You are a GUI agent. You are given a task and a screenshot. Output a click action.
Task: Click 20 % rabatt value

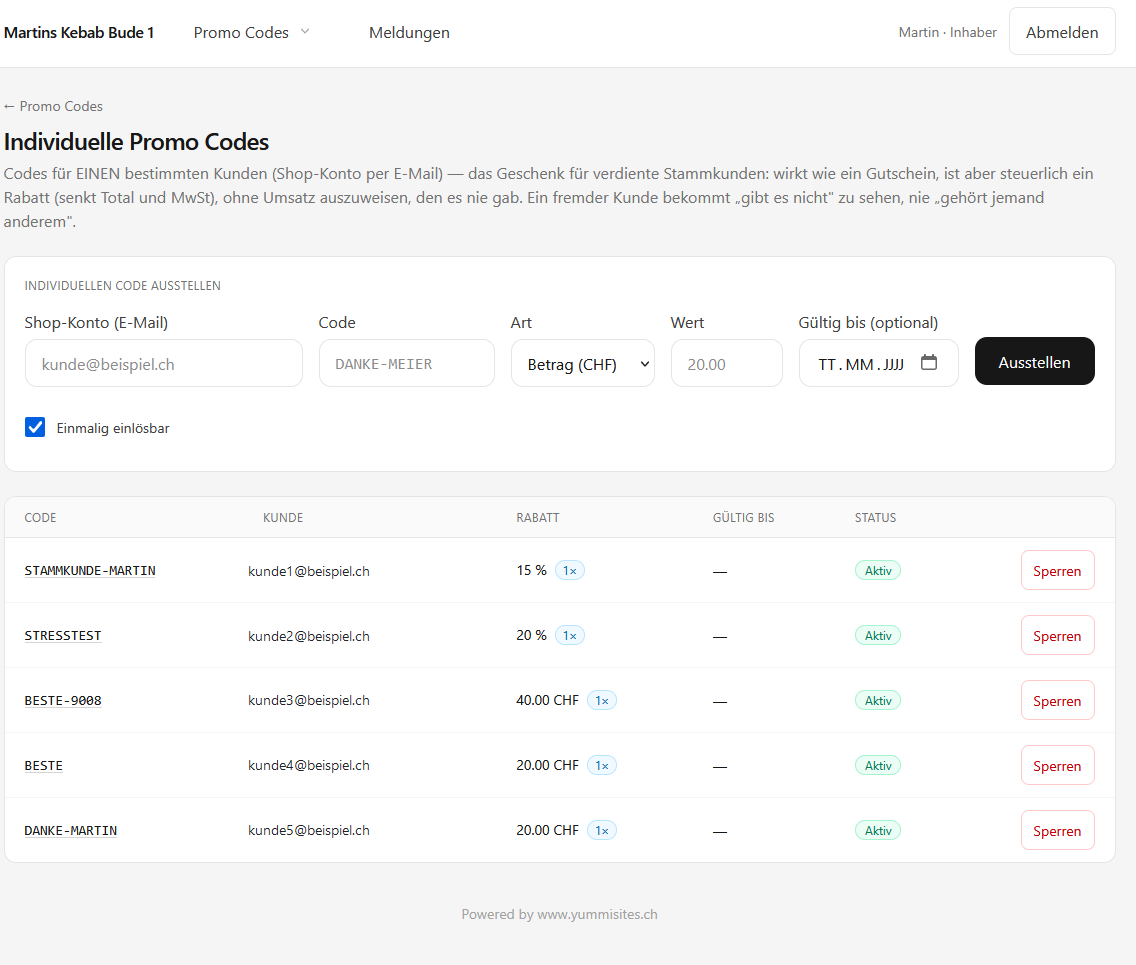pos(531,635)
